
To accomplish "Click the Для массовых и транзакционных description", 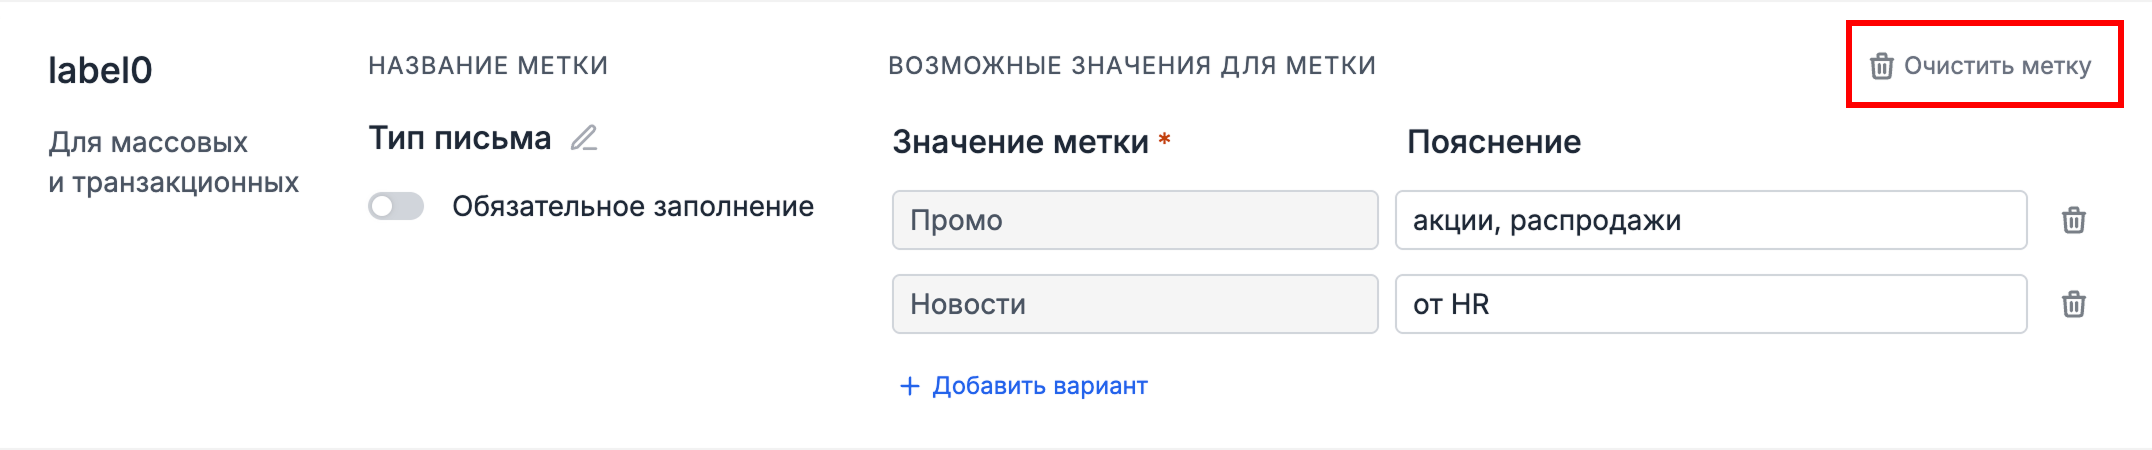I will [173, 162].
